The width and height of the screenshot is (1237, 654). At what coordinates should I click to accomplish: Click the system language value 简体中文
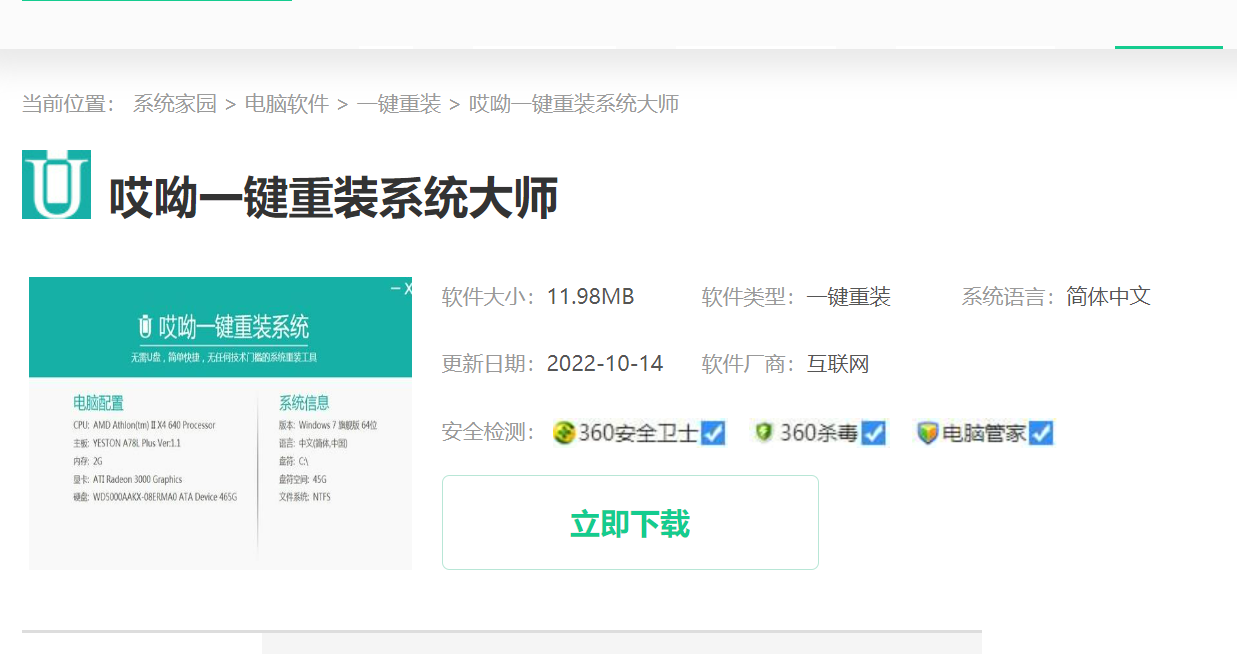1108,297
